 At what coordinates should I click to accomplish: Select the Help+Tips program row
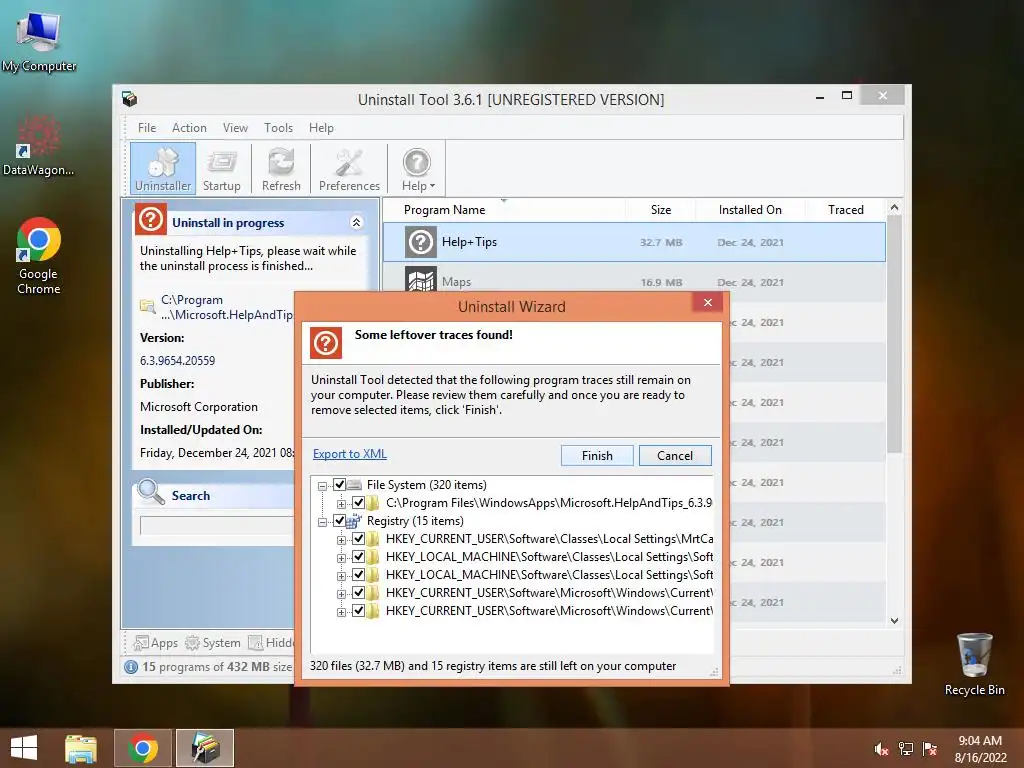[x=634, y=242]
